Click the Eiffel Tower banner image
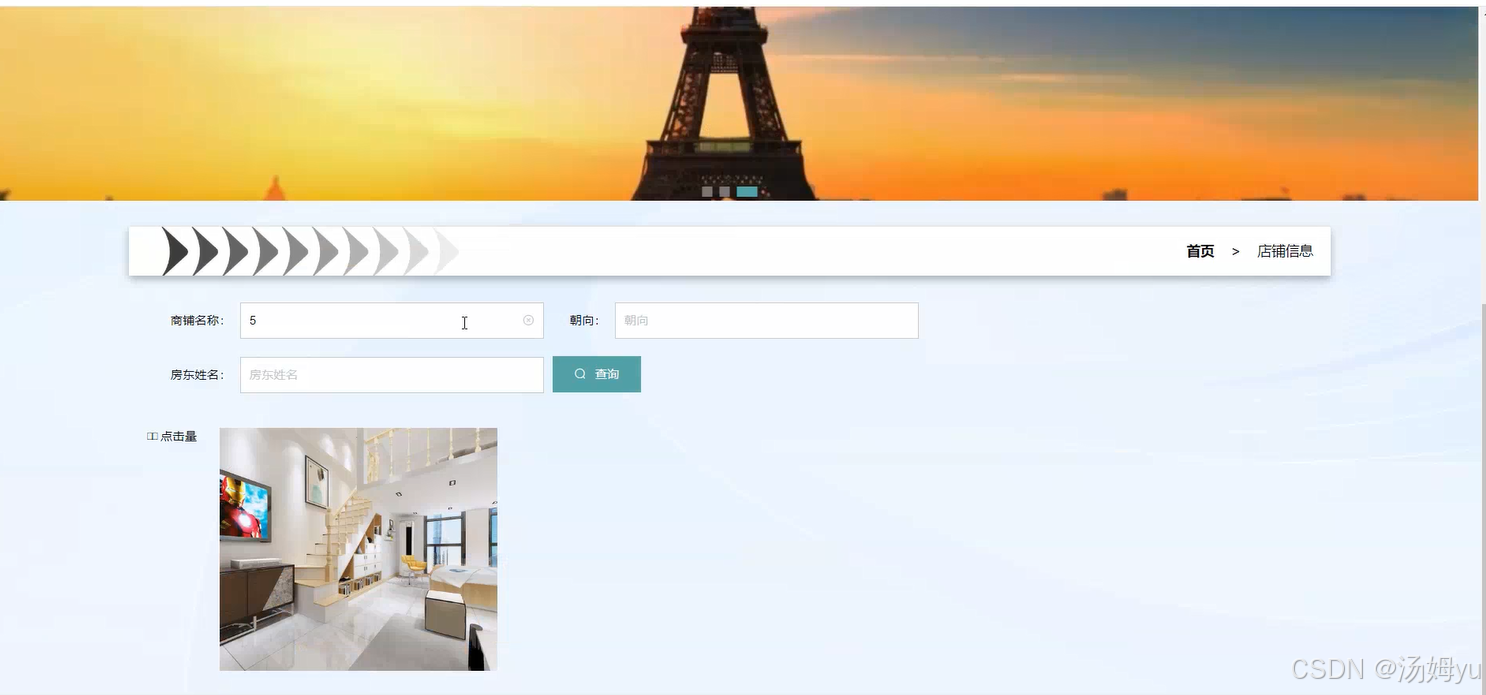1486x695 pixels. pos(739,103)
